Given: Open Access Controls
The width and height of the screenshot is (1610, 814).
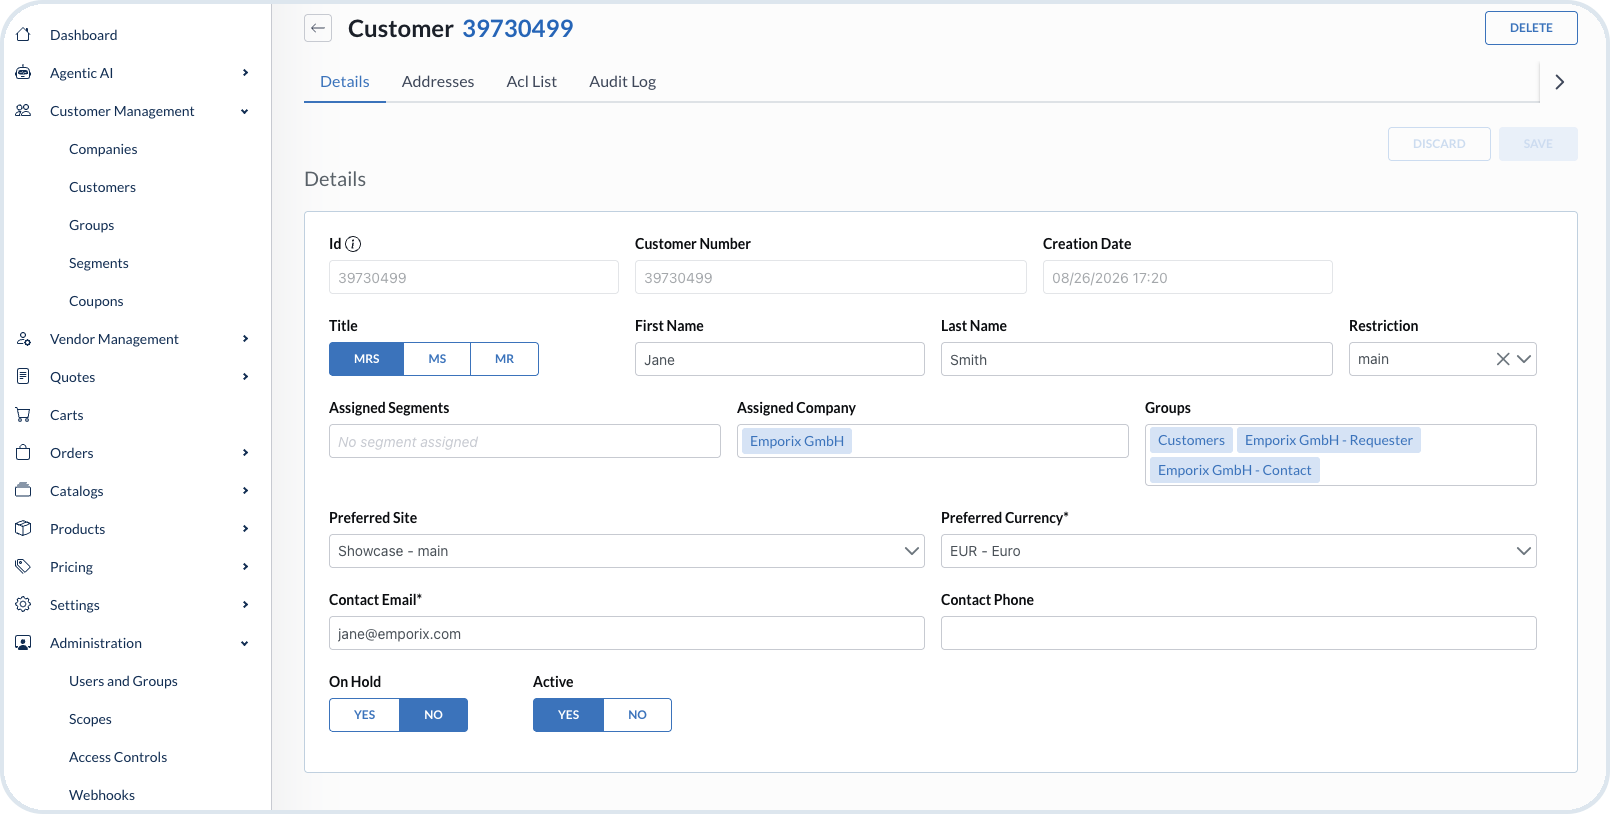Looking at the screenshot, I should click(118, 757).
